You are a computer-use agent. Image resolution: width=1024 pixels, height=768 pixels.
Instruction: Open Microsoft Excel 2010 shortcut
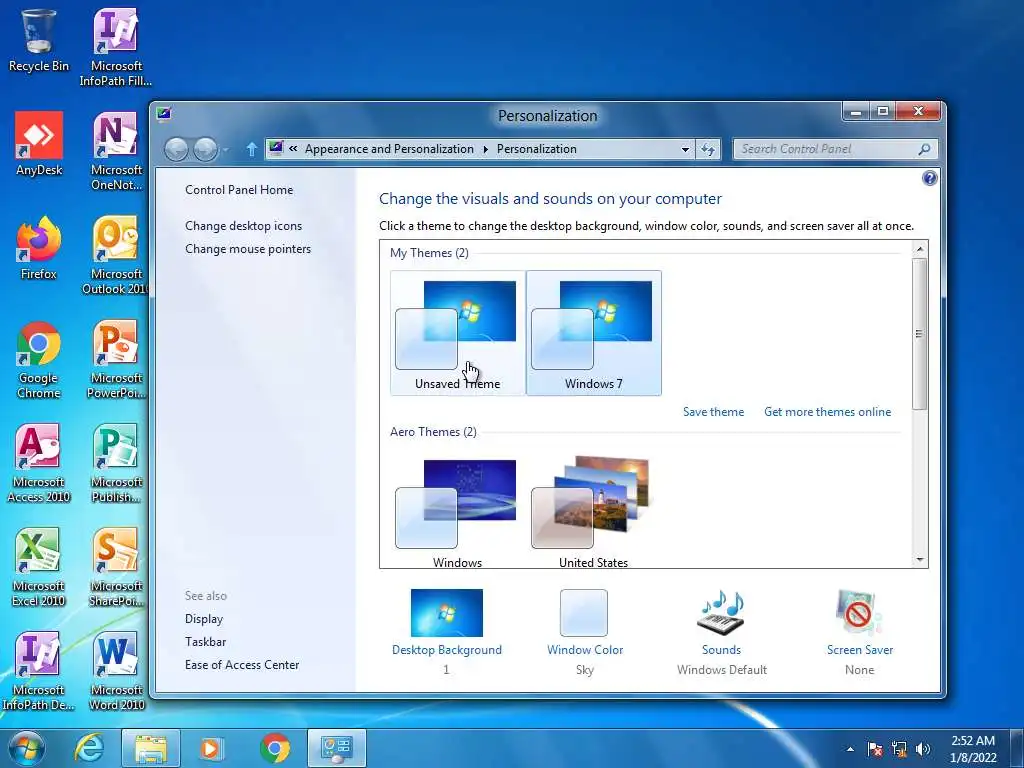click(x=39, y=568)
